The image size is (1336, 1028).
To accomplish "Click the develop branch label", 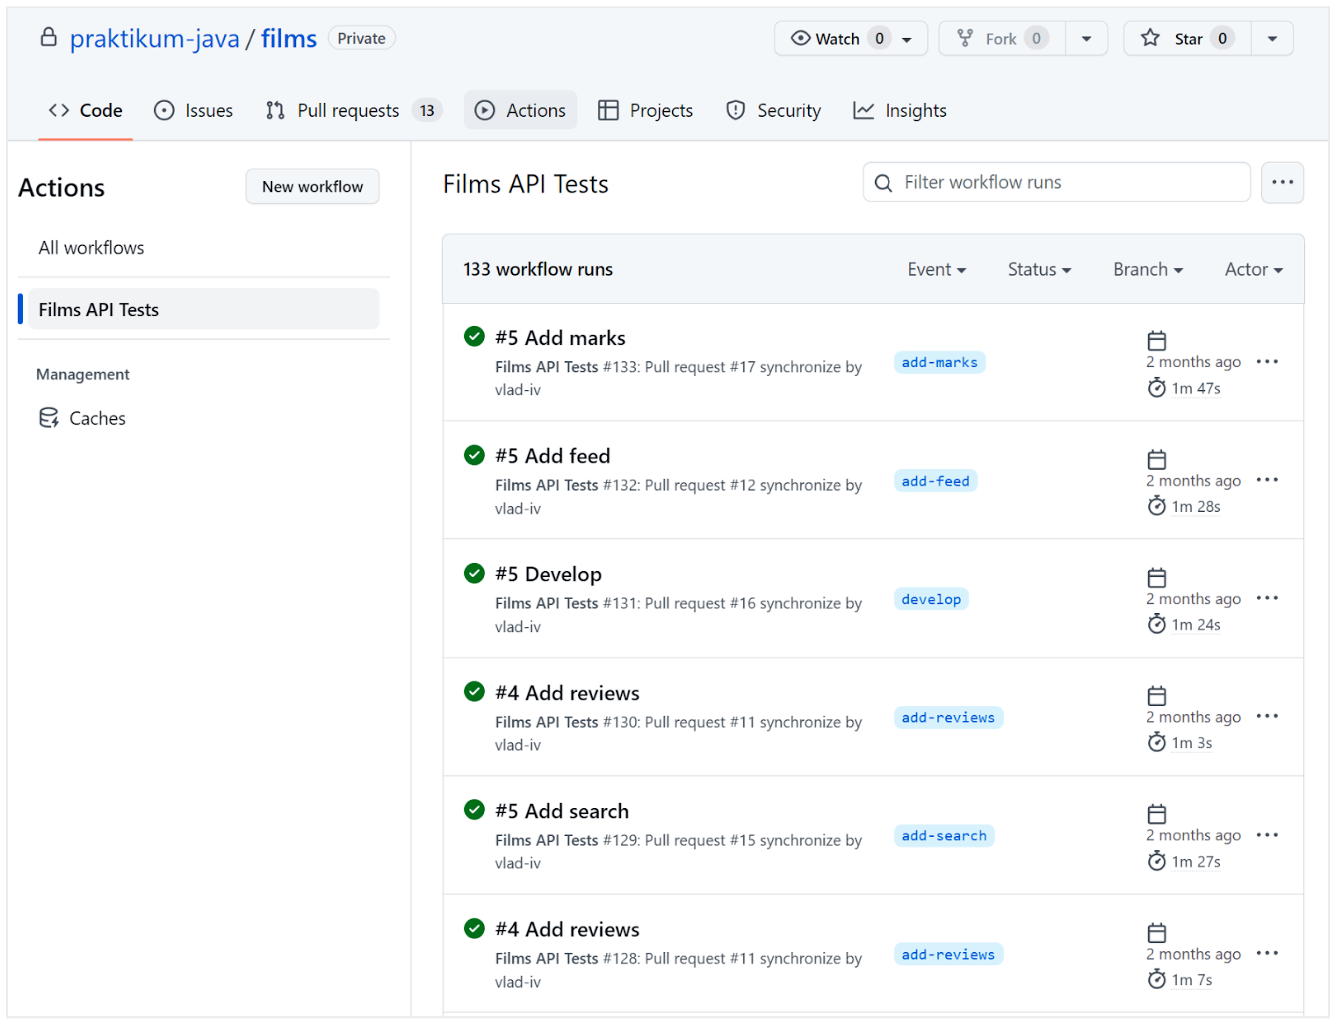I will tap(931, 599).
